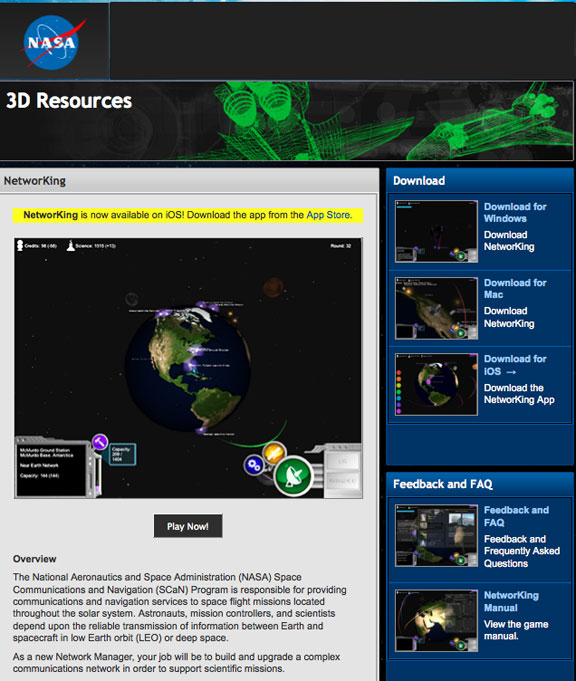Open the Feedback and FAQ link
This screenshot has width=576, height=681.
(516, 516)
